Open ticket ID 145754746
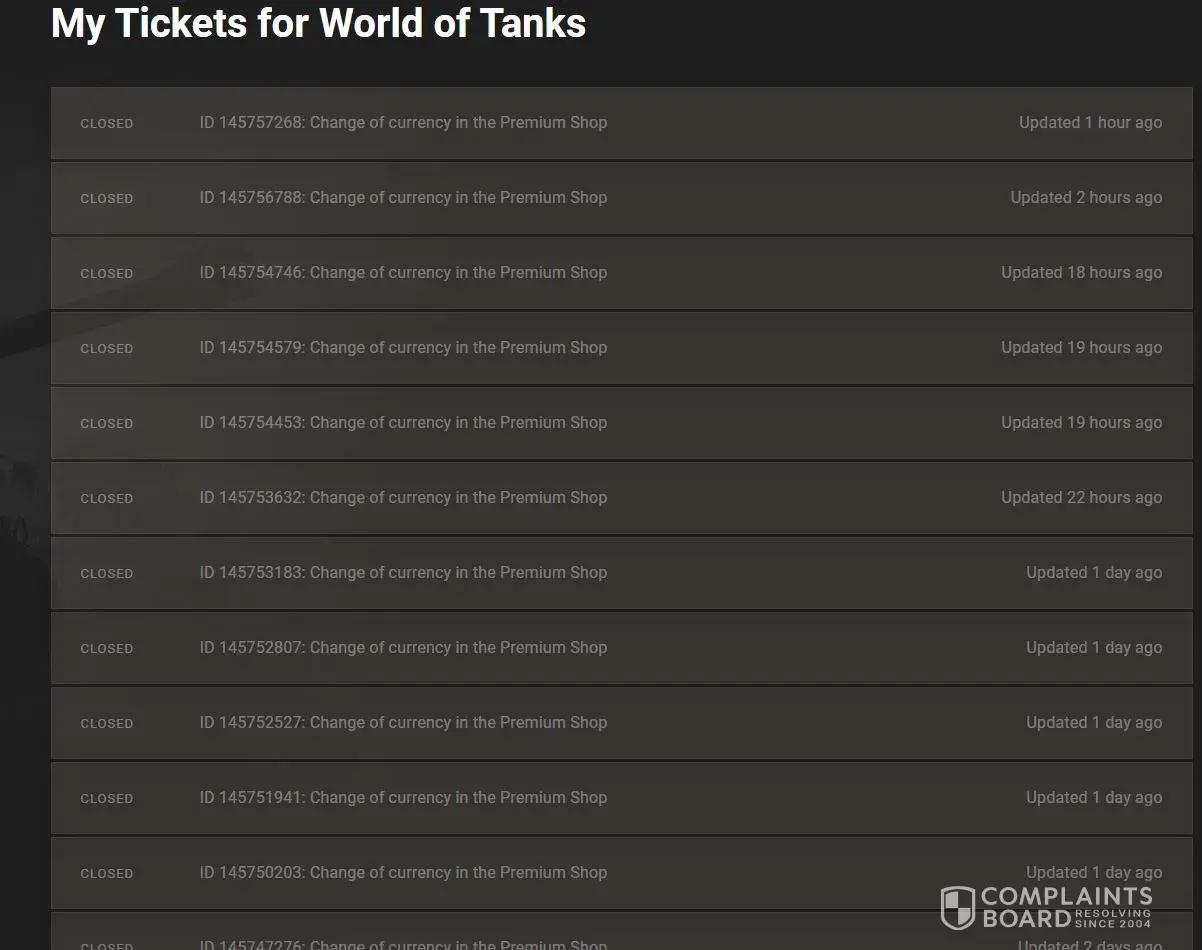The image size is (1202, 950). click(403, 273)
